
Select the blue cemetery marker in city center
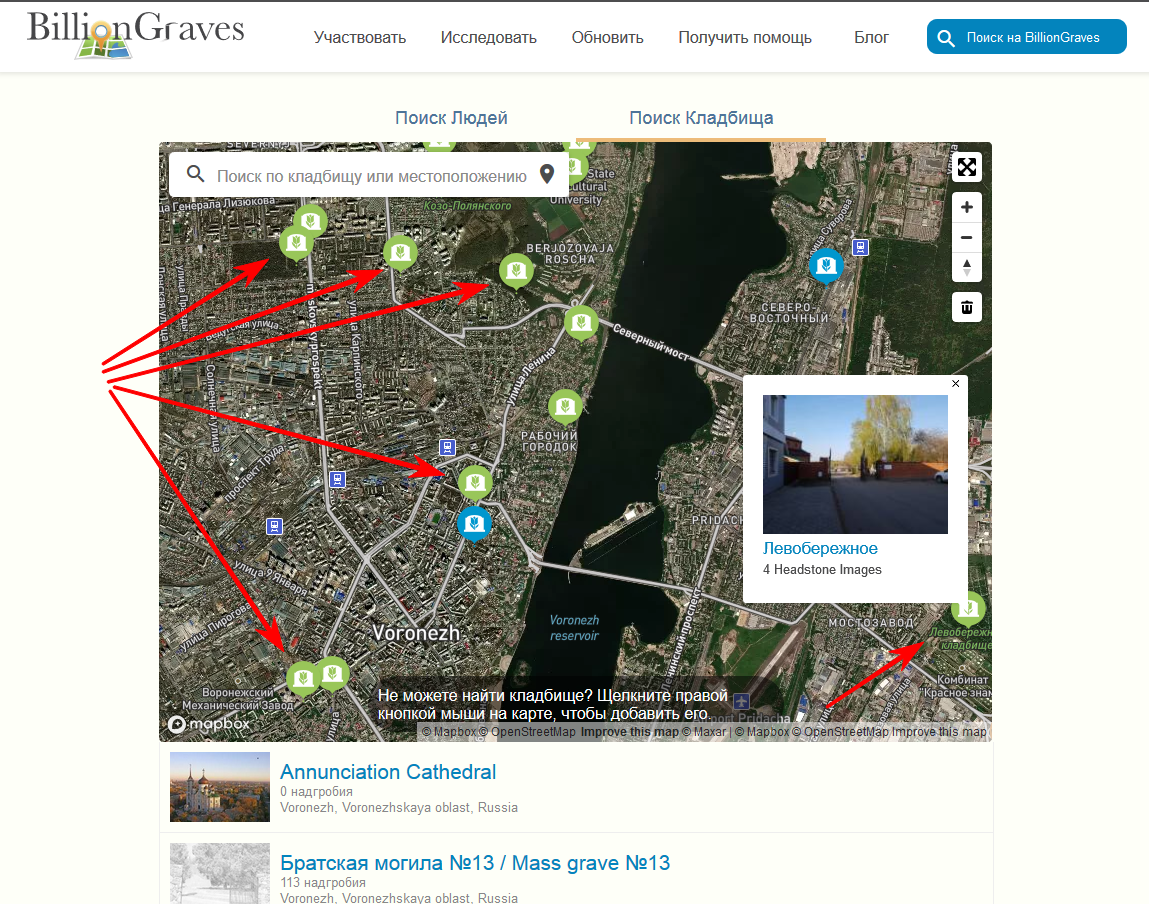tap(474, 525)
